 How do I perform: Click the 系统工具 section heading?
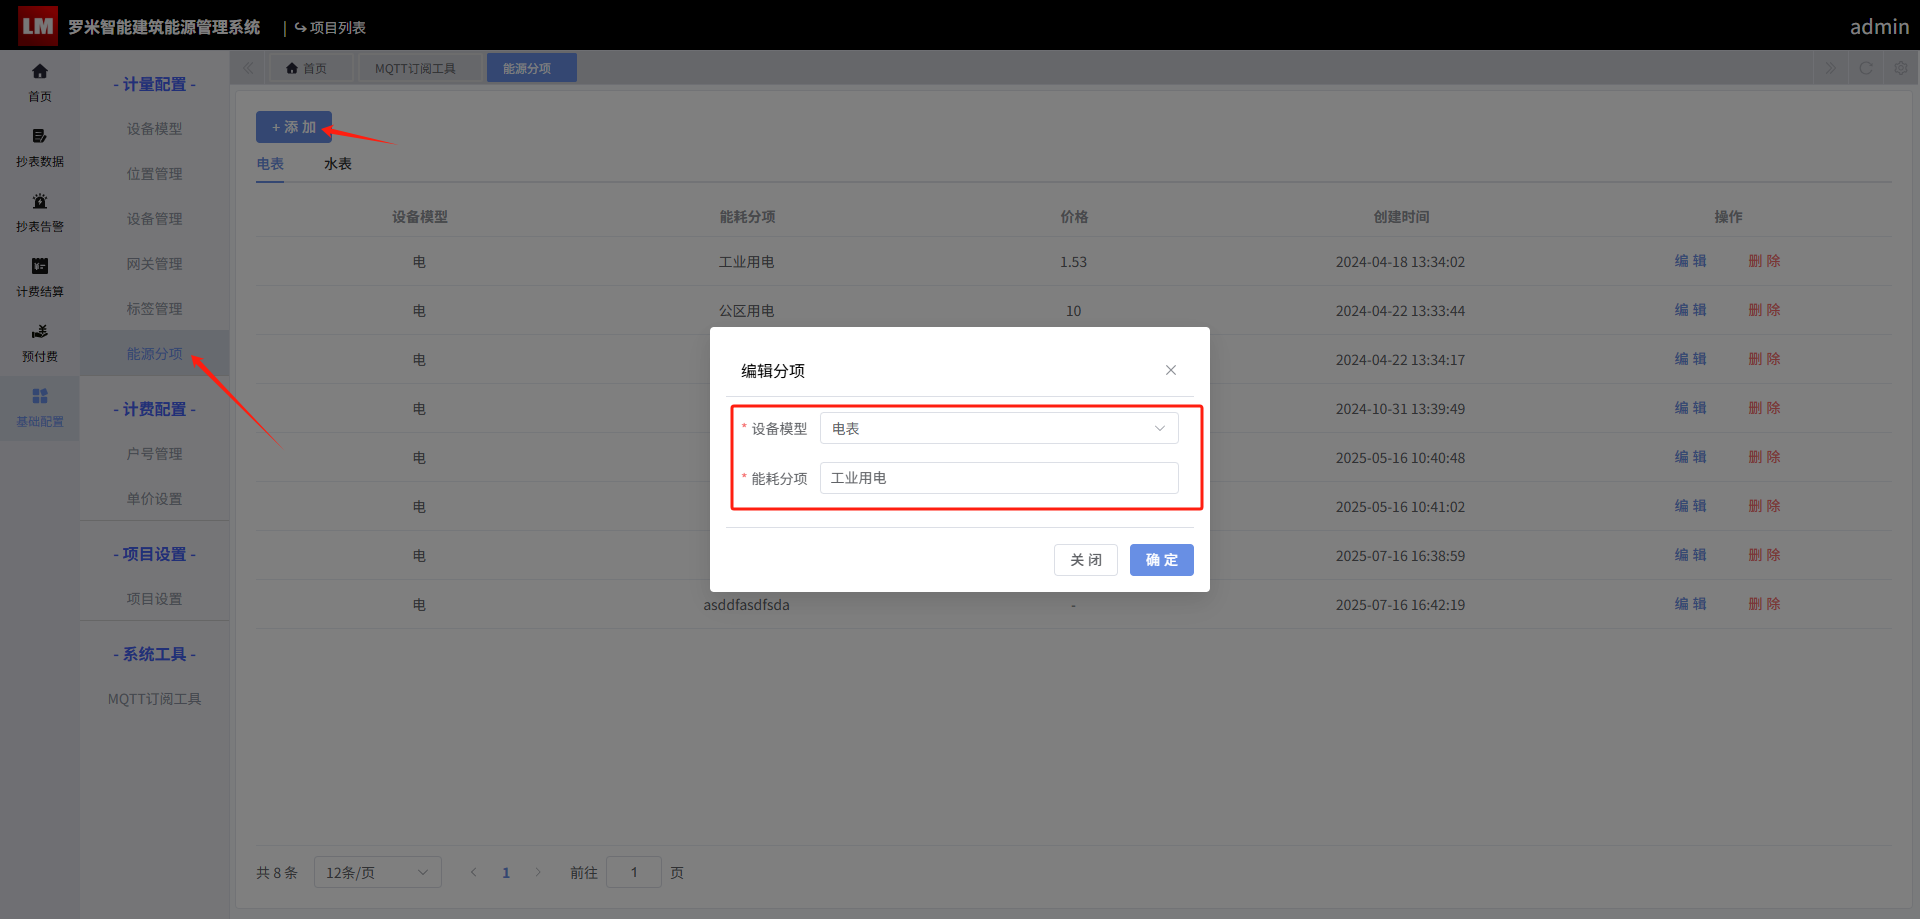point(155,654)
